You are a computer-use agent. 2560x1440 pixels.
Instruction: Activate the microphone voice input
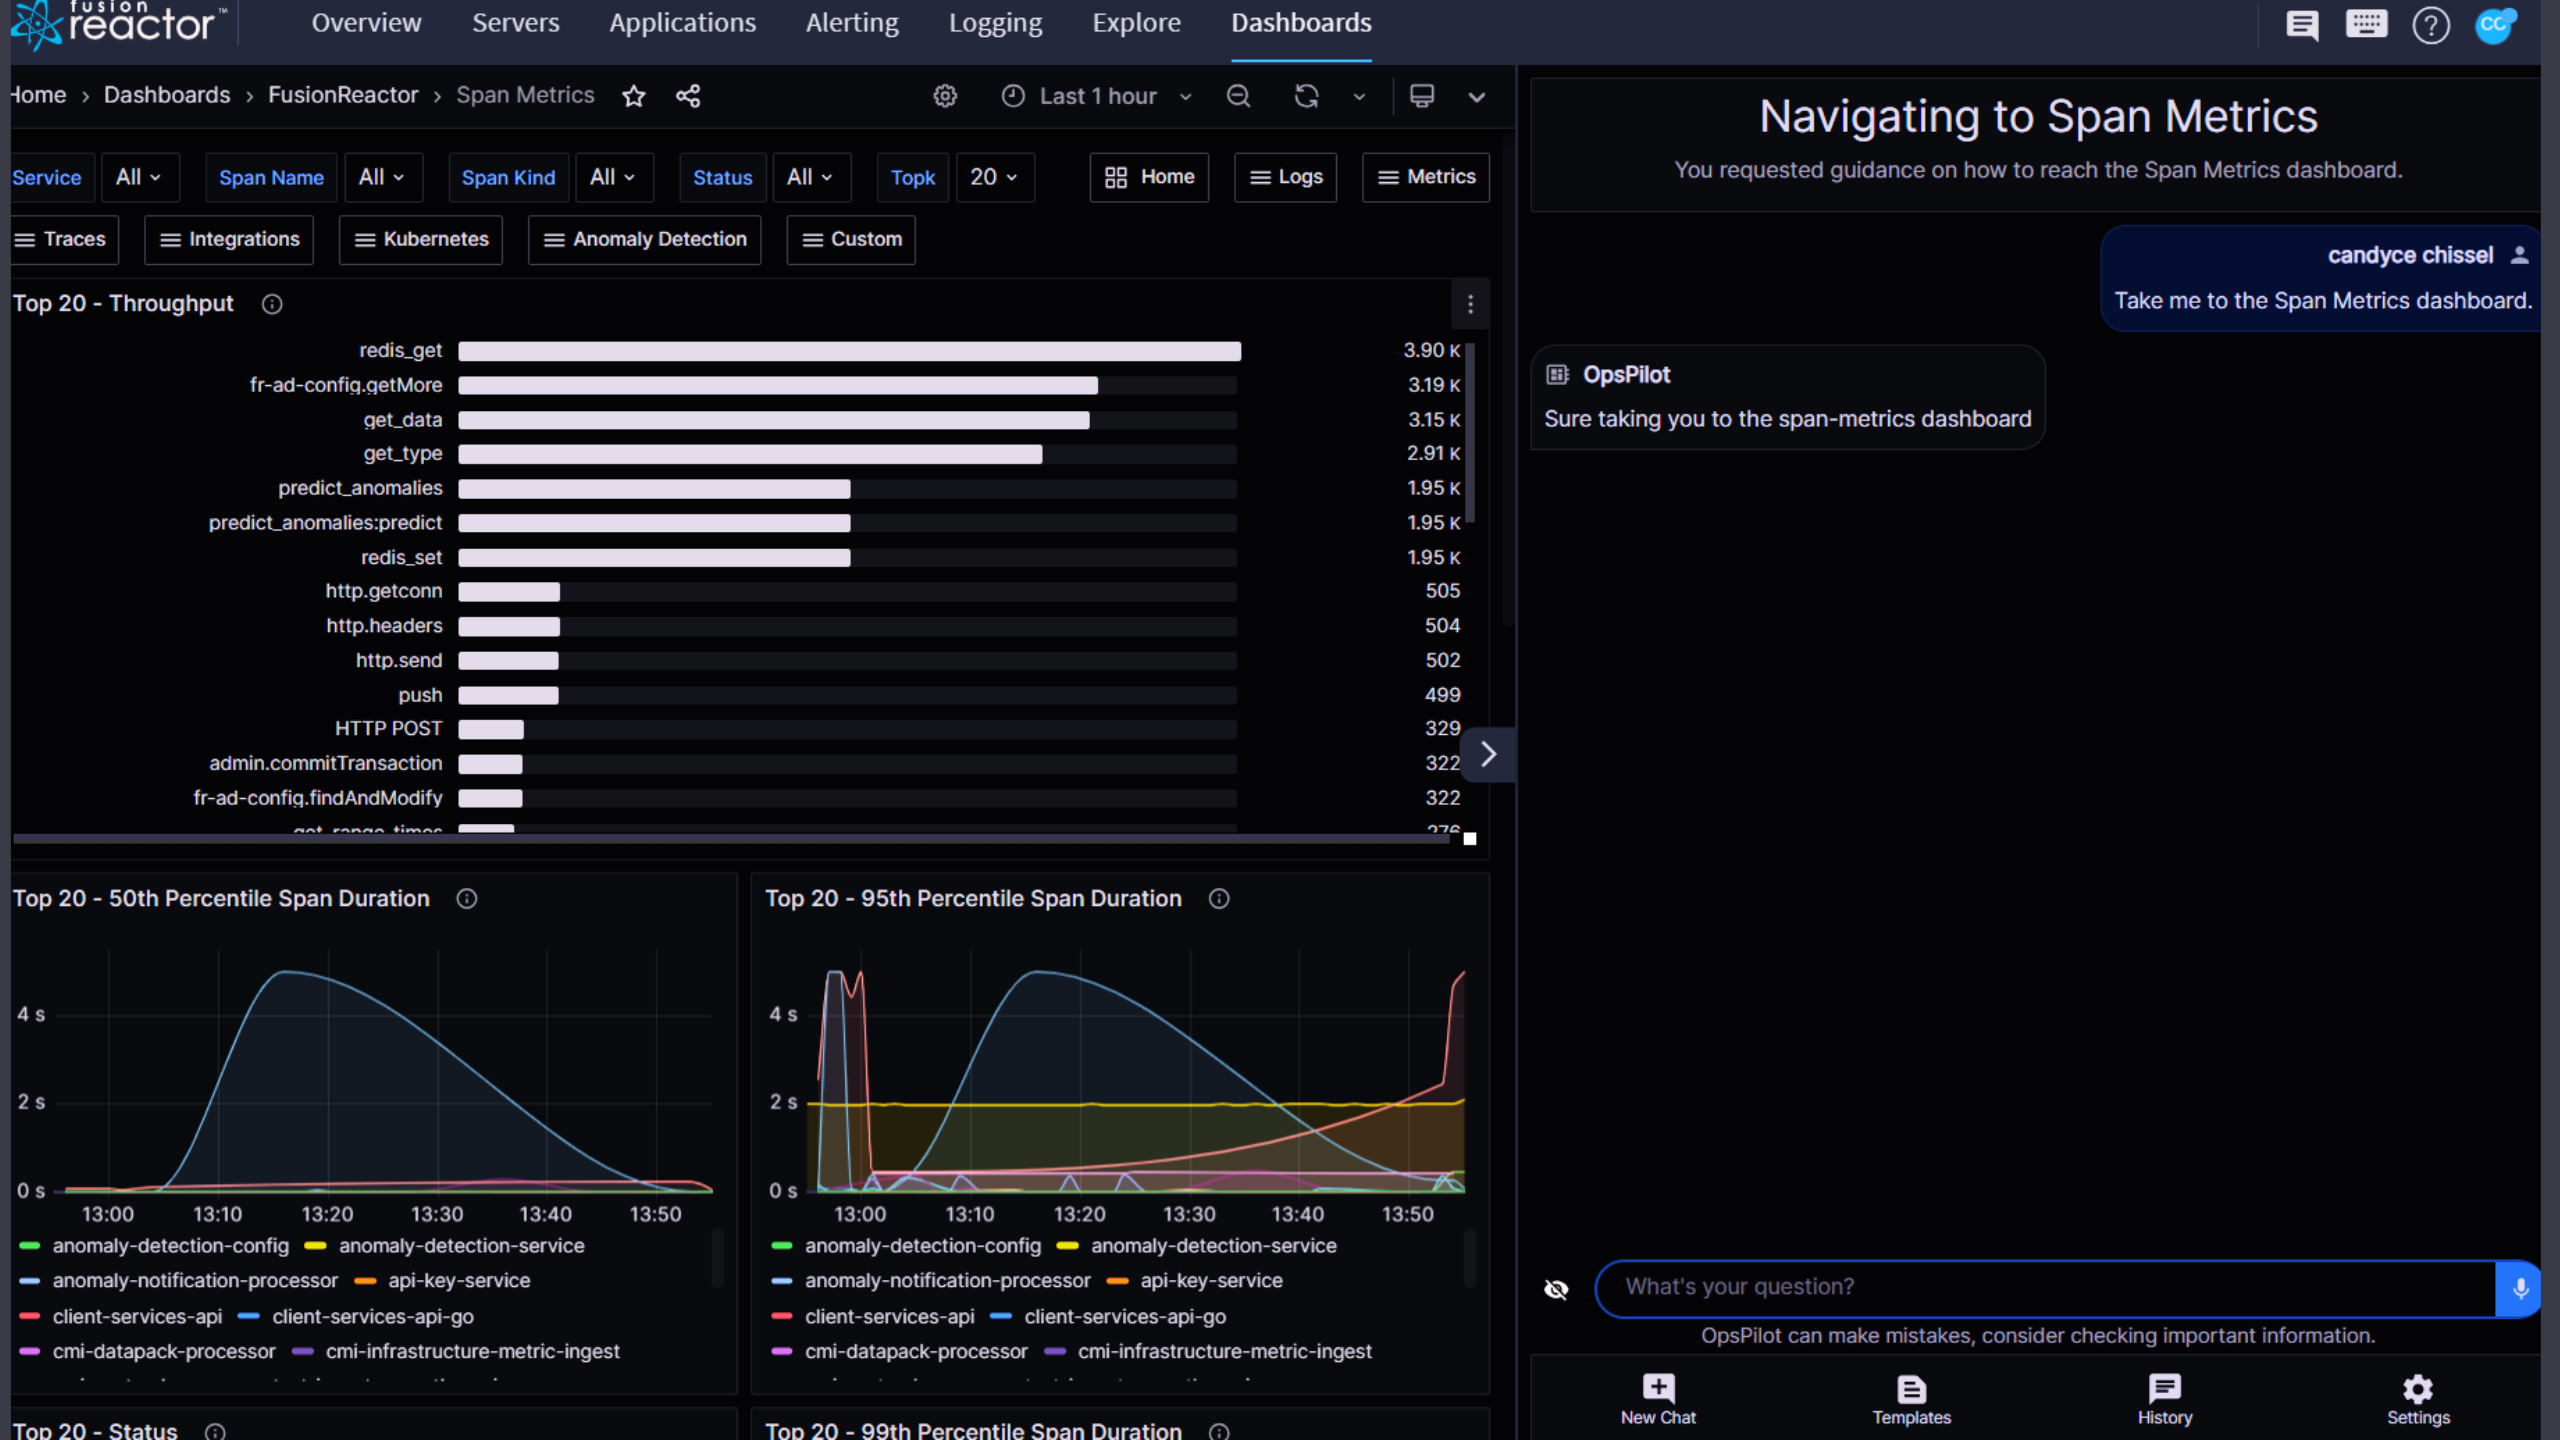(x=2518, y=1289)
